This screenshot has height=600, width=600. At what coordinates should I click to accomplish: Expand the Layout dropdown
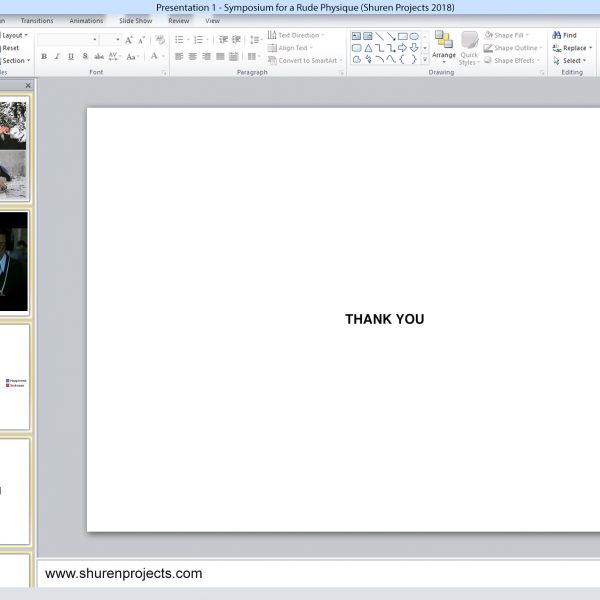click(x=16, y=35)
